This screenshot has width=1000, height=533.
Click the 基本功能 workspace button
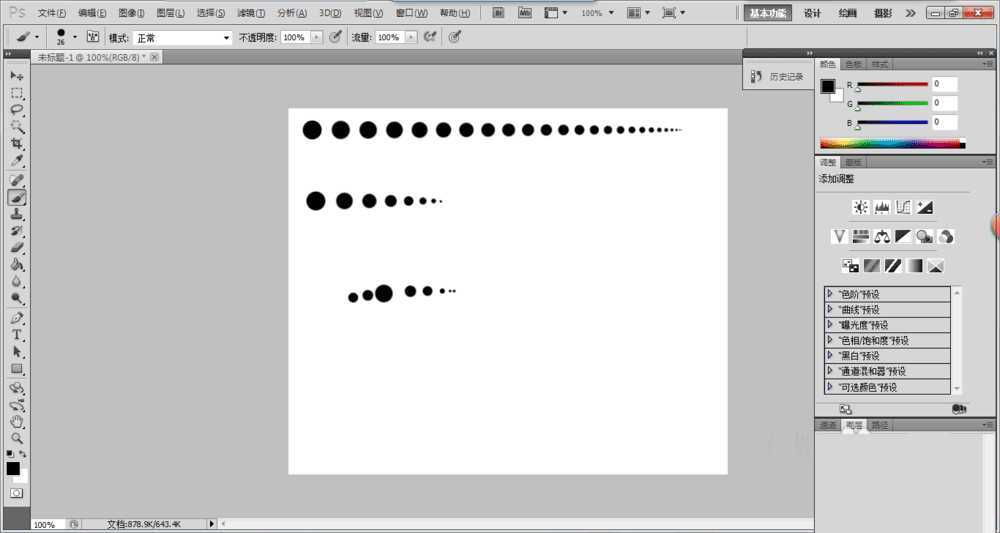[768, 13]
